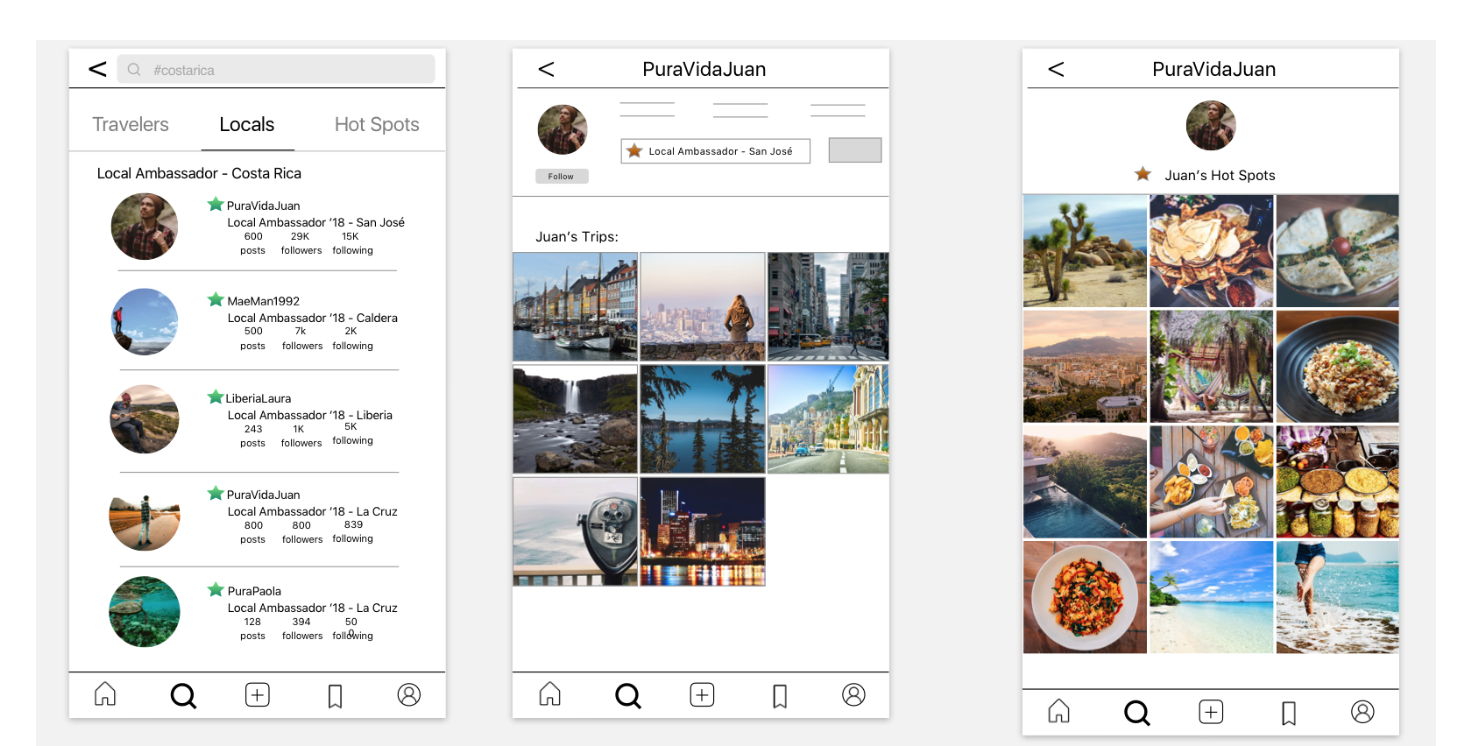Screen dimensions: 1466x746
Task: Tap the home icon on Juan's Trips screen
Action: click(x=550, y=694)
